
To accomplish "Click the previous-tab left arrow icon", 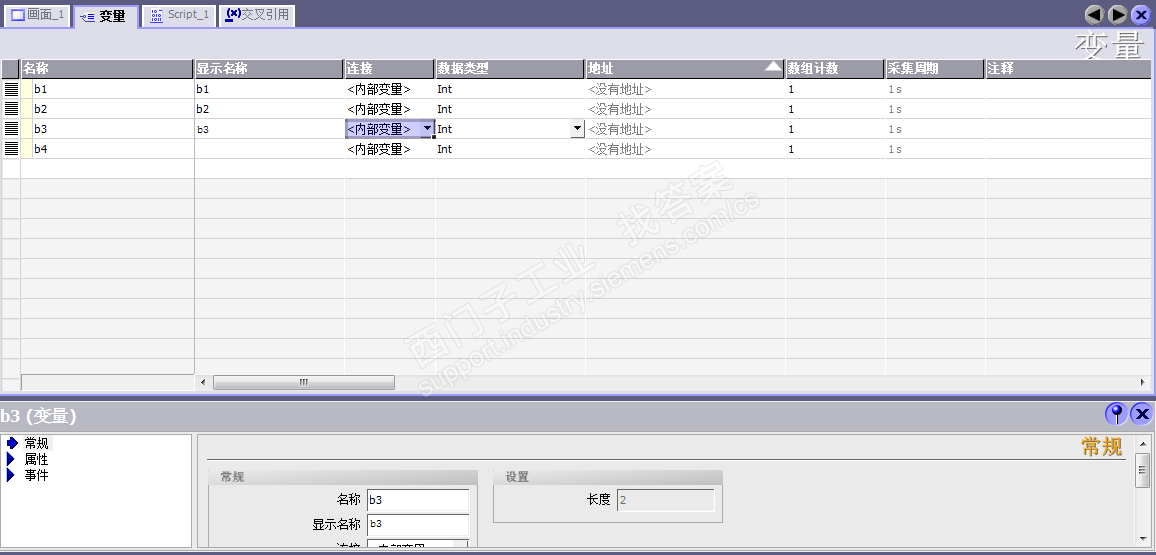I will [x=1094, y=15].
